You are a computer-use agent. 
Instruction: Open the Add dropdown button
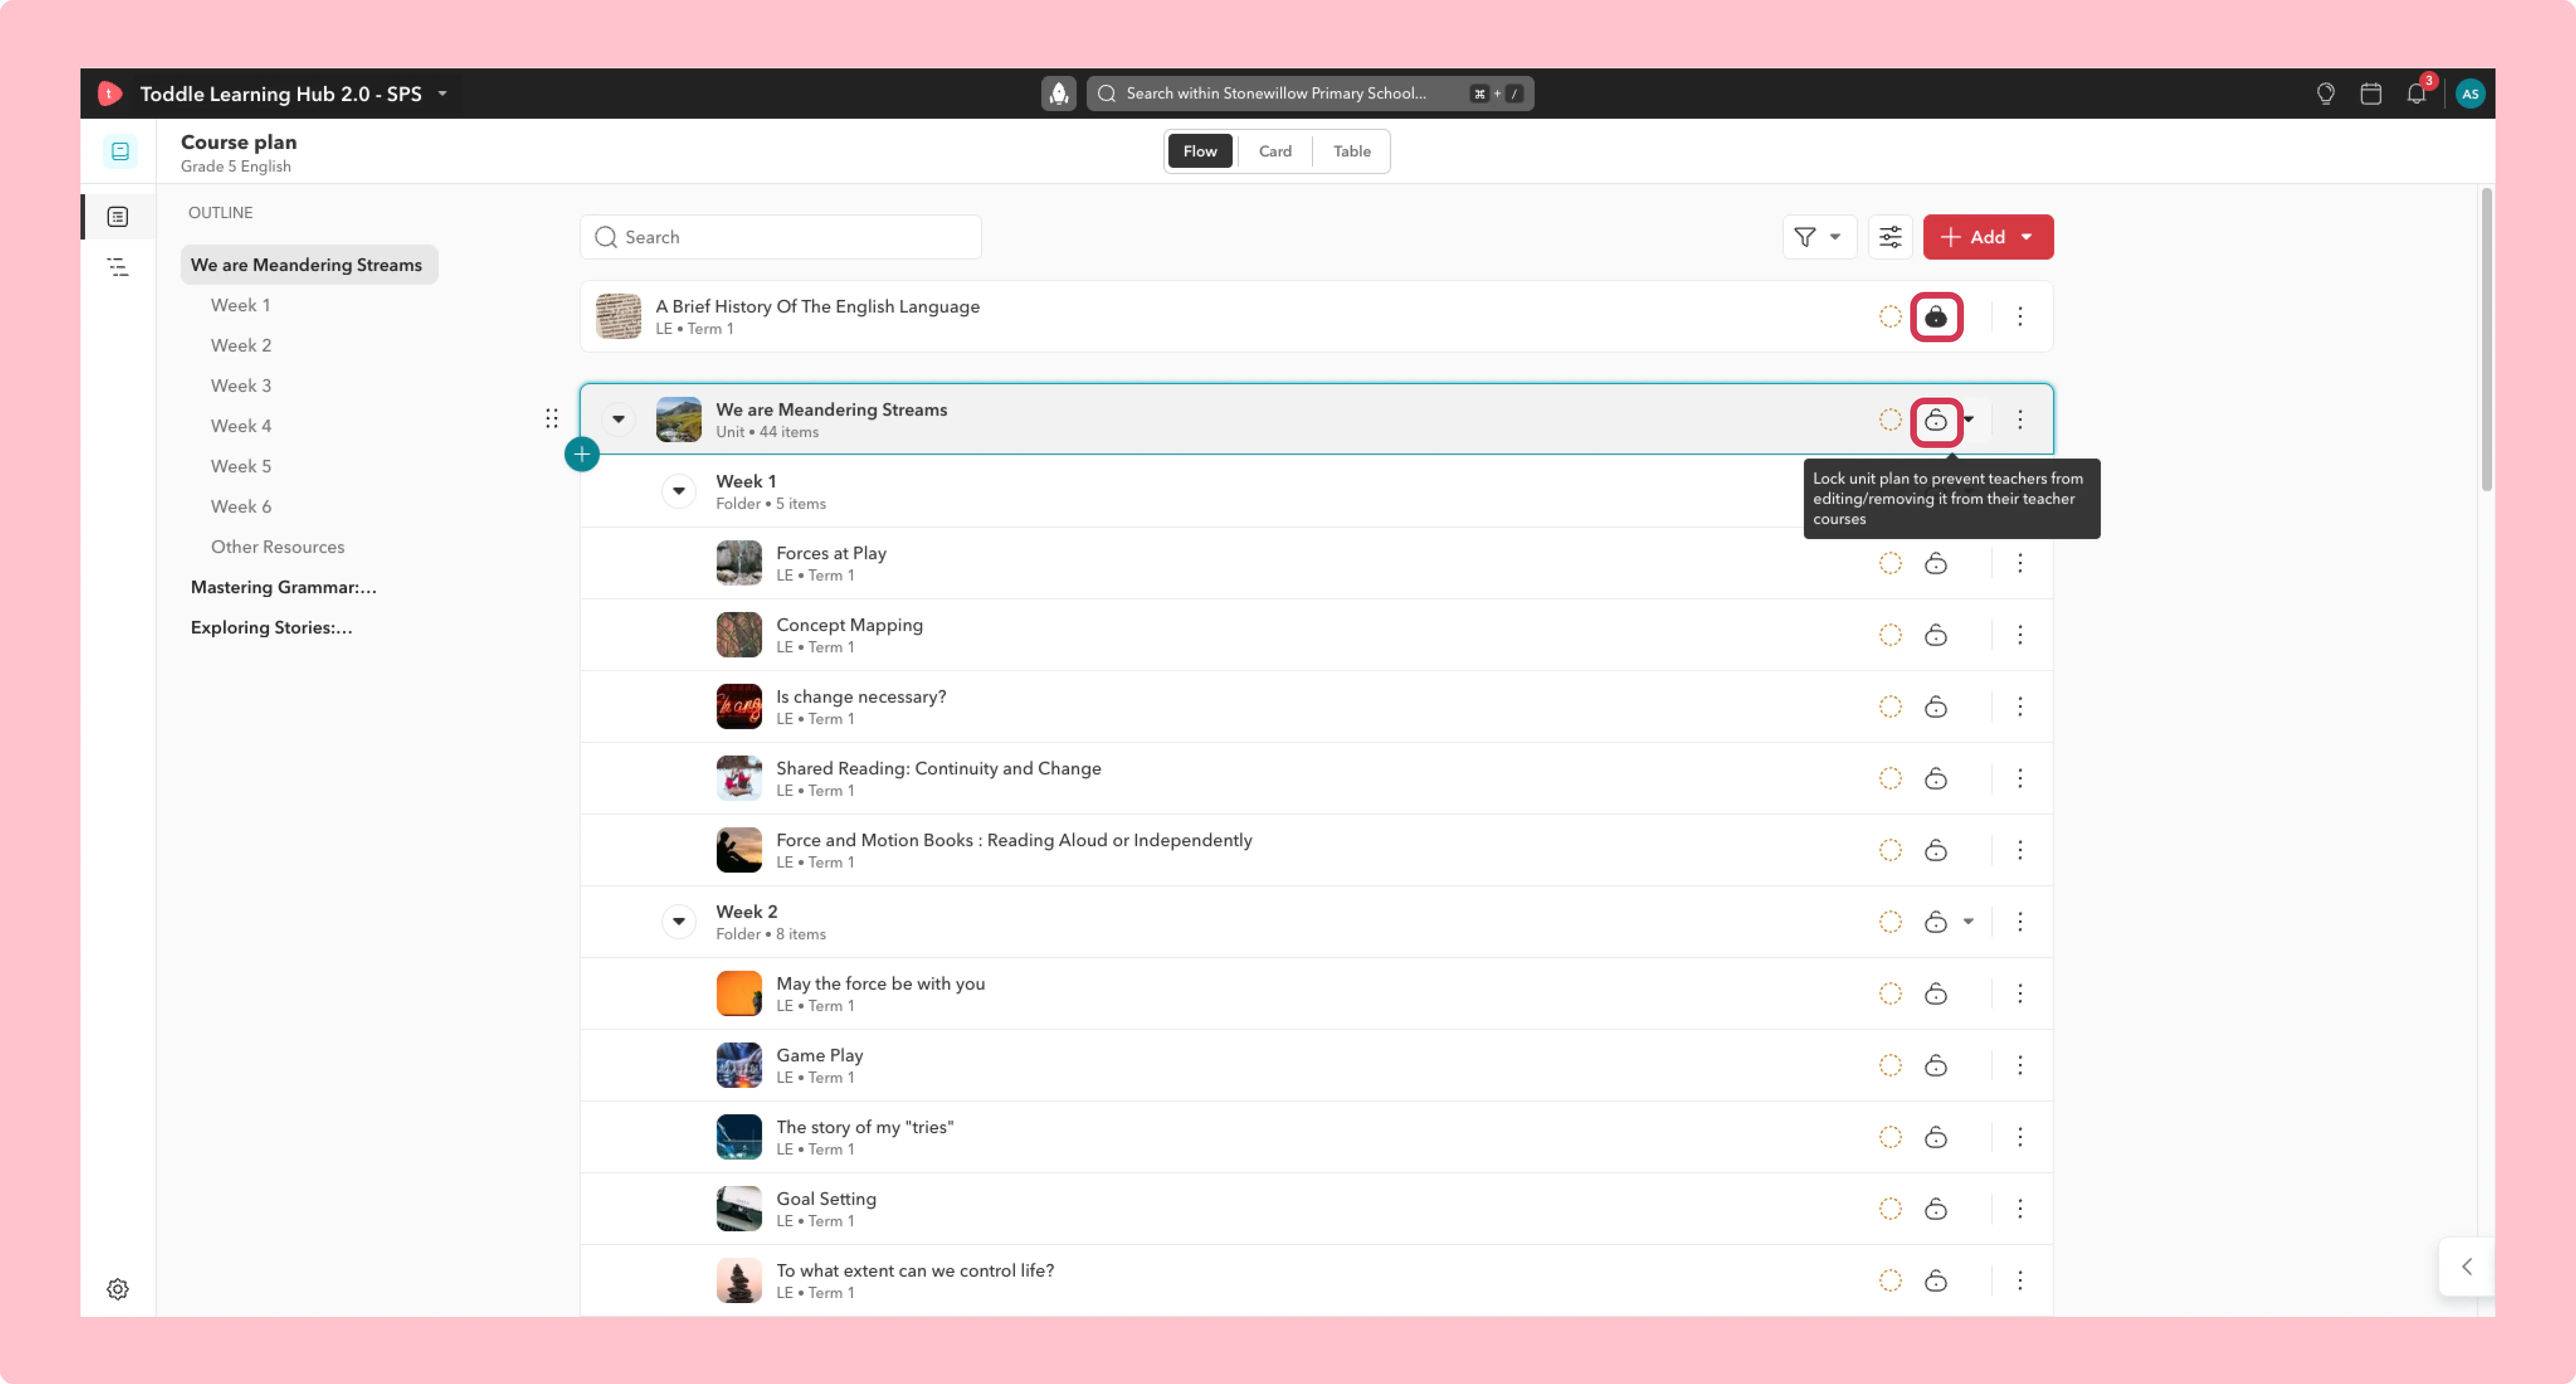(1988, 237)
